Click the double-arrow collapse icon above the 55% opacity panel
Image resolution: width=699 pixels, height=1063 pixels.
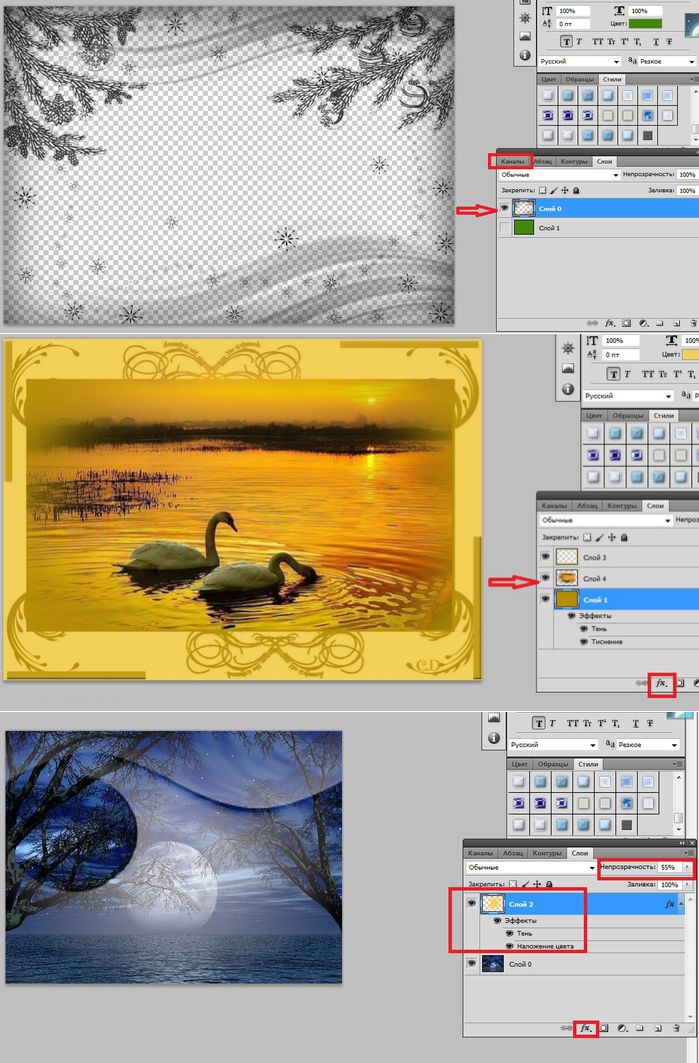coord(682,843)
